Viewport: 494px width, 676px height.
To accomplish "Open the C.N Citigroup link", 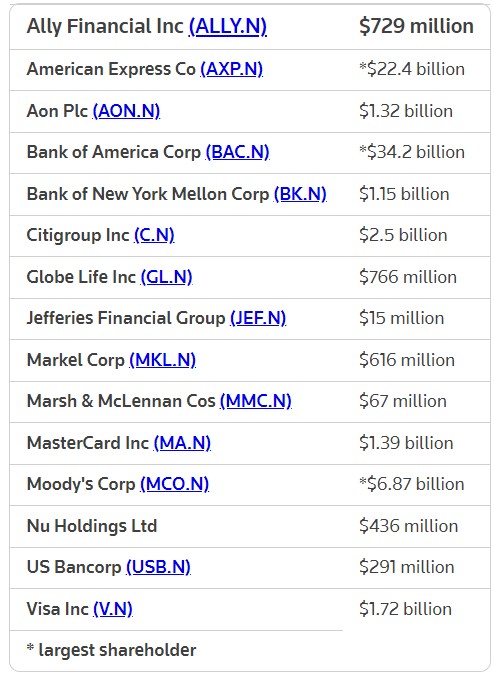I will [x=154, y=235].
